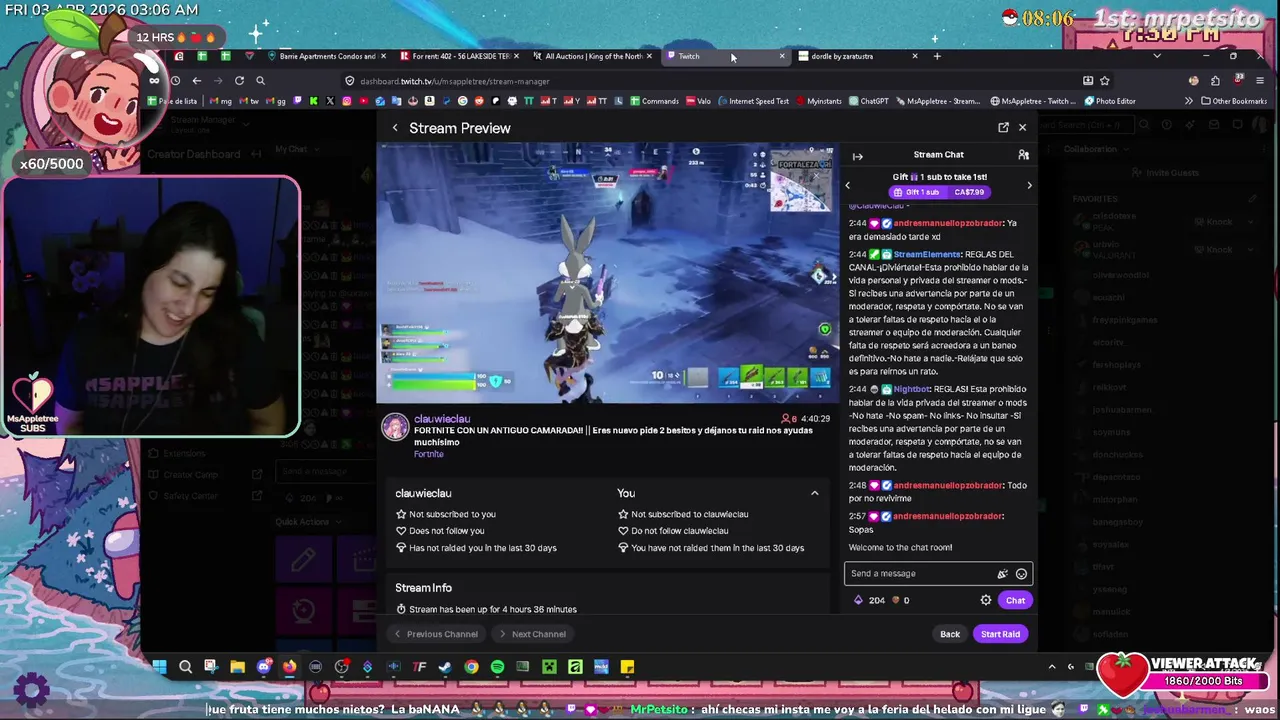This screenshot has width=1280, height=720.
Task: Open chat settings gear
Action: pos(986,600)
